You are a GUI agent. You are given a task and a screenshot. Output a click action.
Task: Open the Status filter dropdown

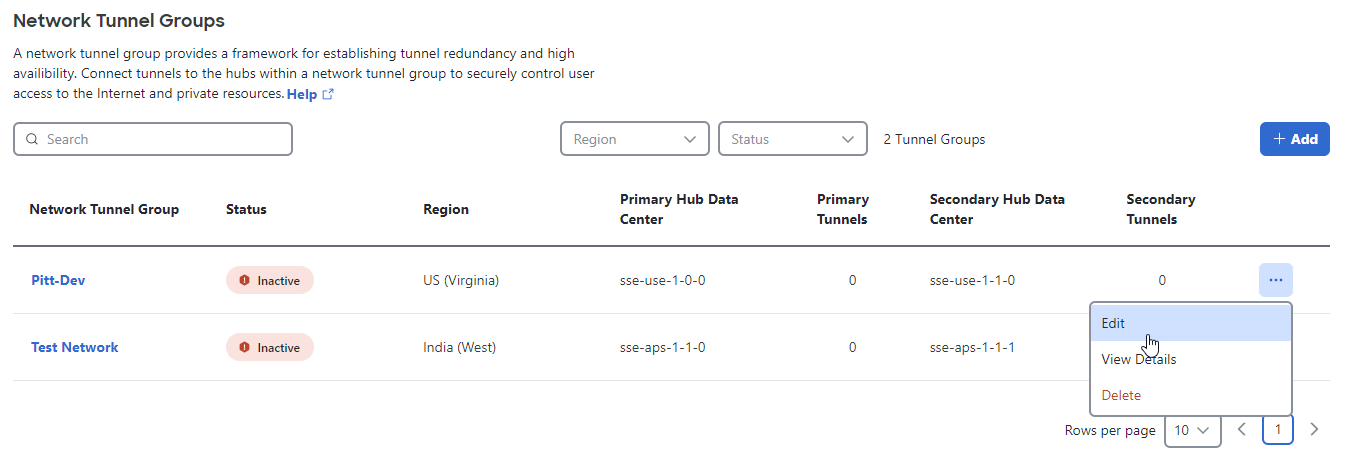(x=793, y=139)
